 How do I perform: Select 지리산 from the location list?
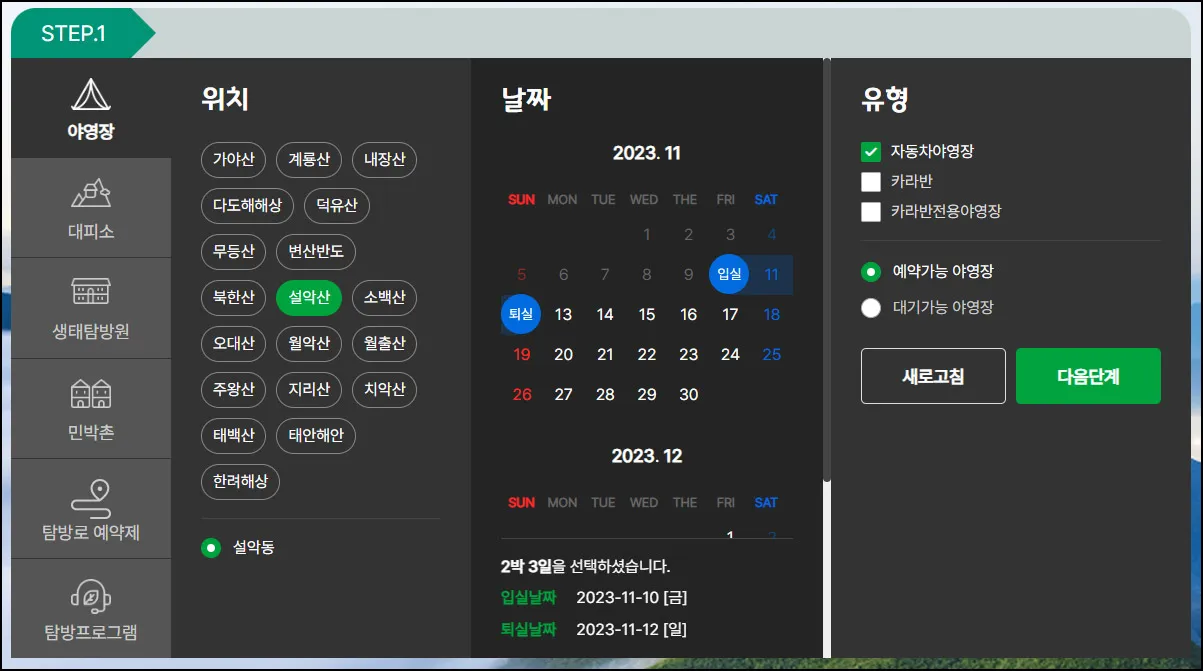(x=308, y=390)
